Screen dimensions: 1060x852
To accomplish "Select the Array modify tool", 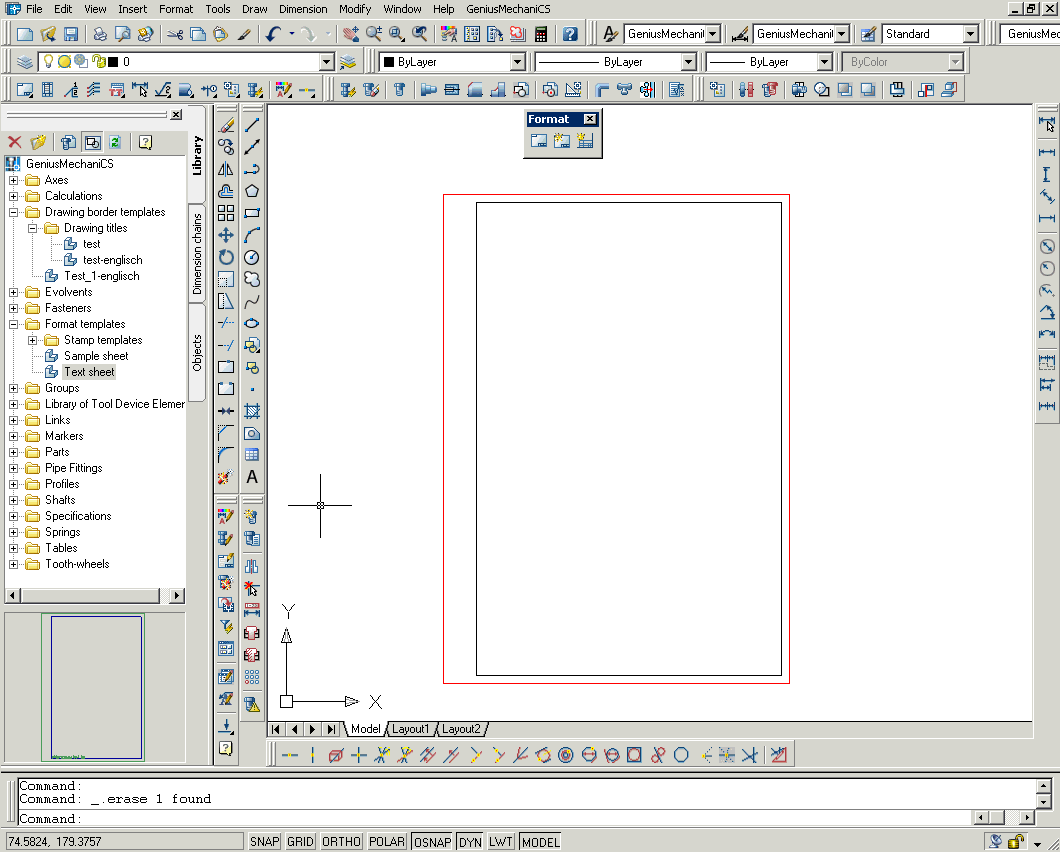I will [226, 213].
